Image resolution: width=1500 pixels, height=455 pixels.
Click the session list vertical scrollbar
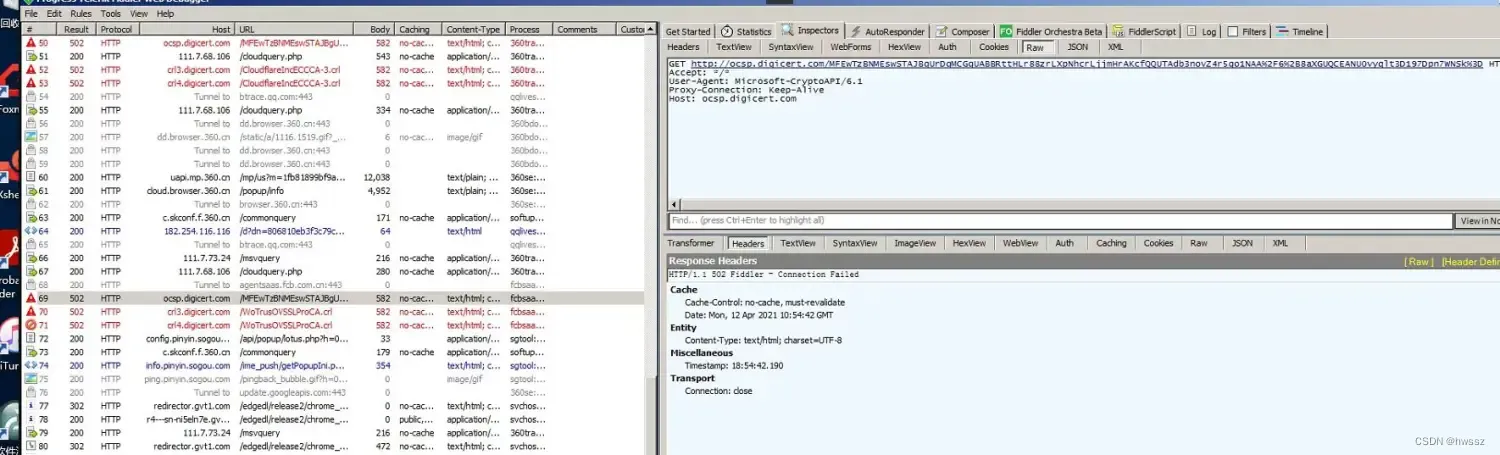pyautogui.click(x=649, y=240)
